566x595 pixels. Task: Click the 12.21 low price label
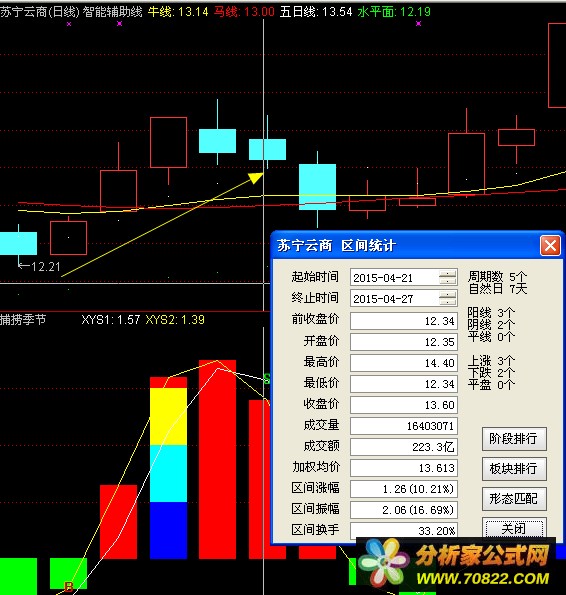tap(46, 267)
